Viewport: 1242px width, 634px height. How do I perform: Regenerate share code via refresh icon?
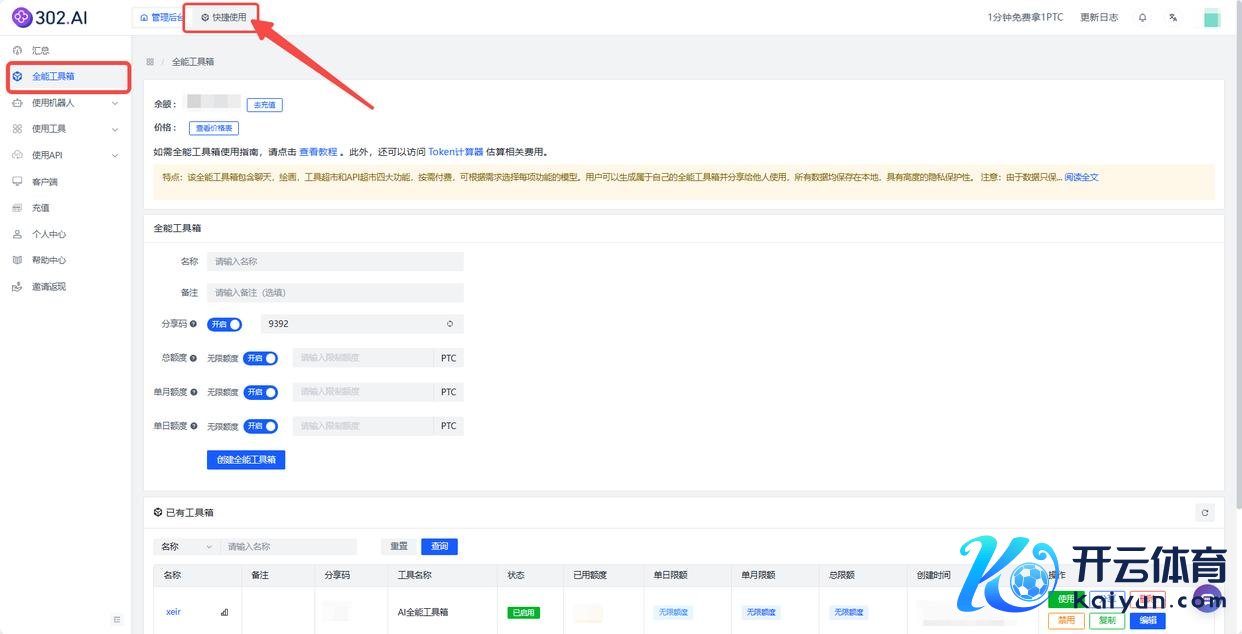coord(450,324)
